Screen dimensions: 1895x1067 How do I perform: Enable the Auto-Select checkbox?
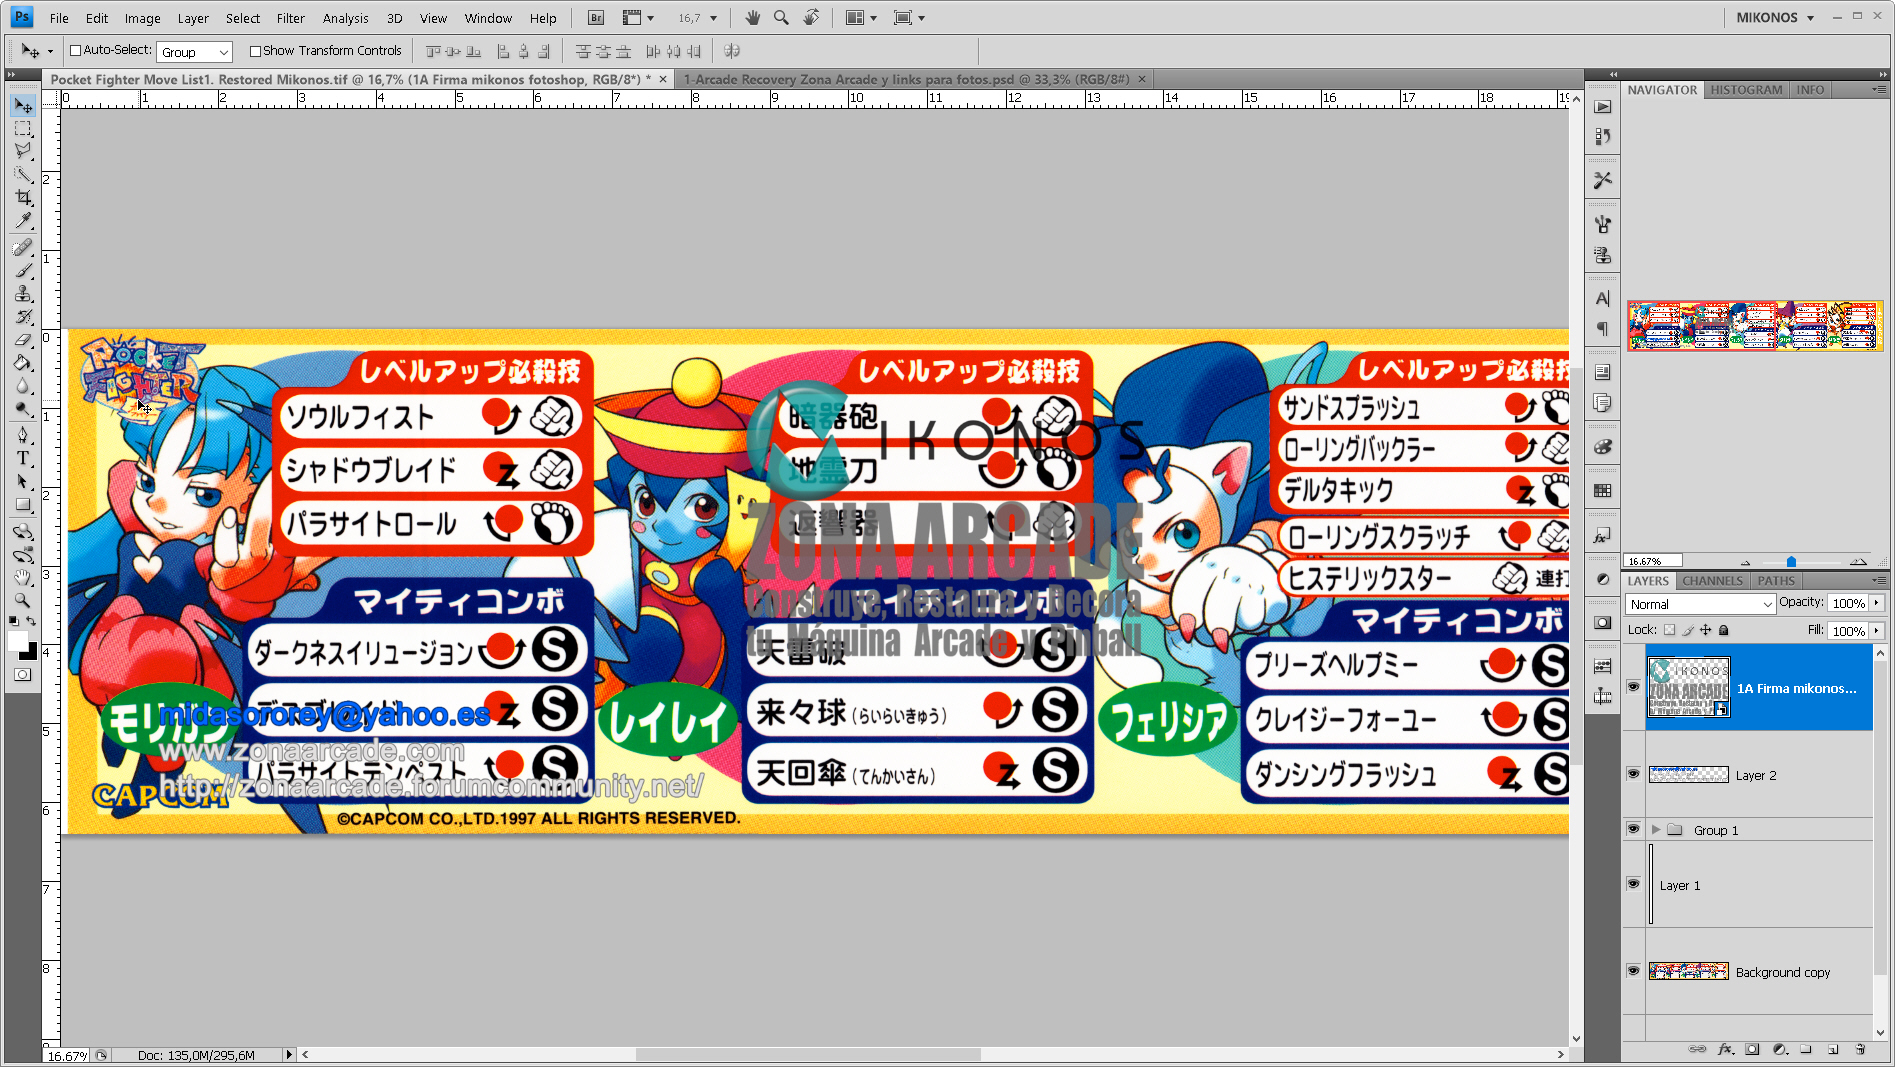click(x=77, y=50)
